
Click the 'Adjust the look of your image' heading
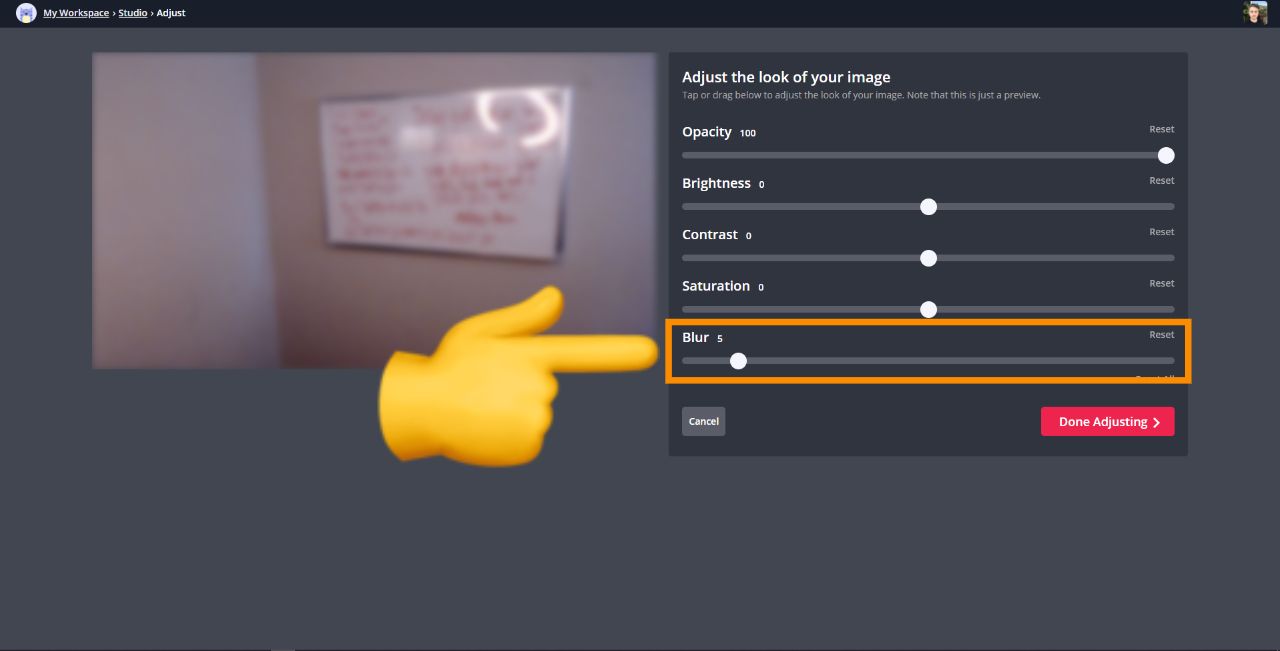(x=786, y=77)
